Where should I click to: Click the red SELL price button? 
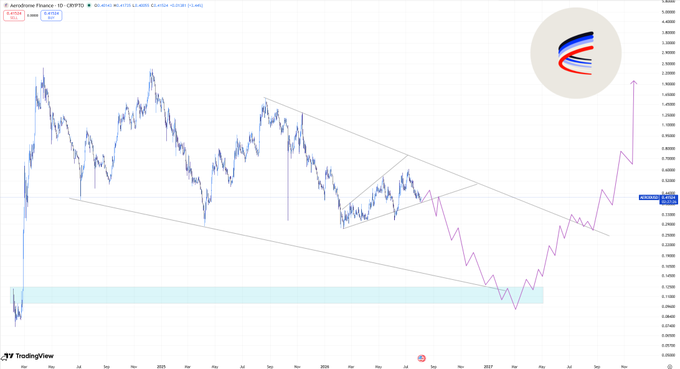pyautogui.click(x=14, y=15)
